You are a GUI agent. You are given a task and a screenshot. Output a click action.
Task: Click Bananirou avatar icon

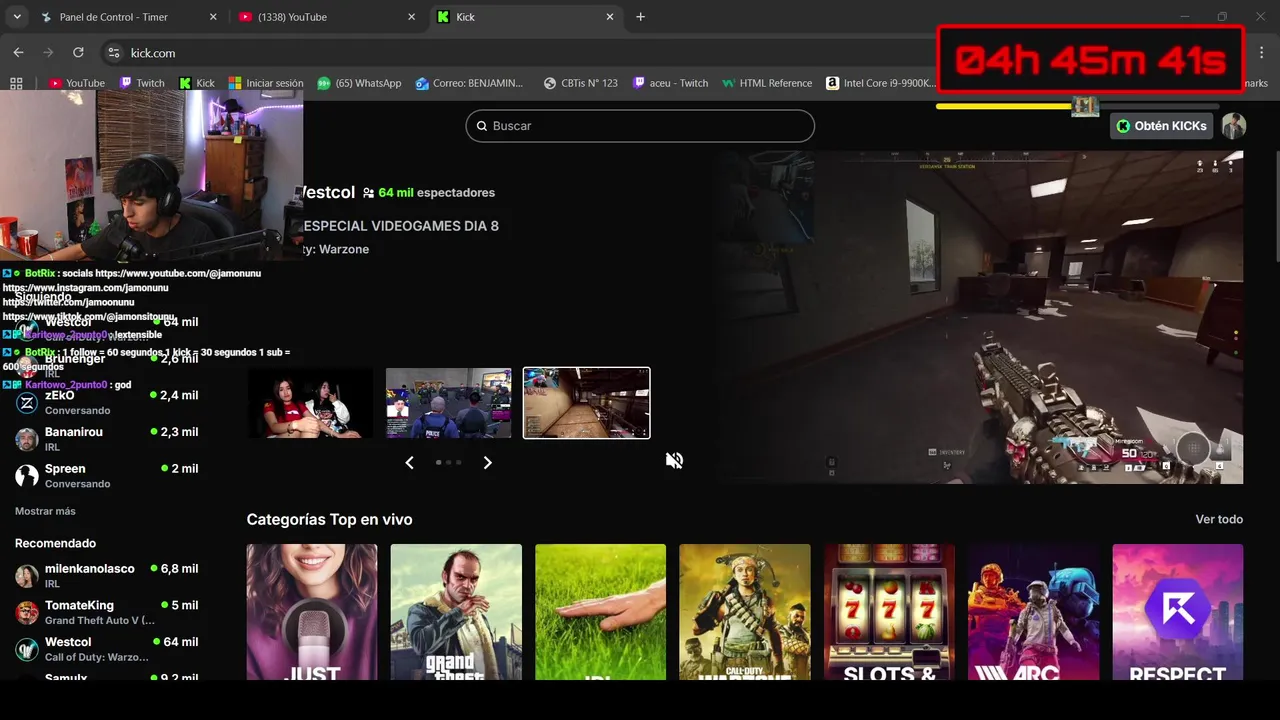tap(27, 439)
